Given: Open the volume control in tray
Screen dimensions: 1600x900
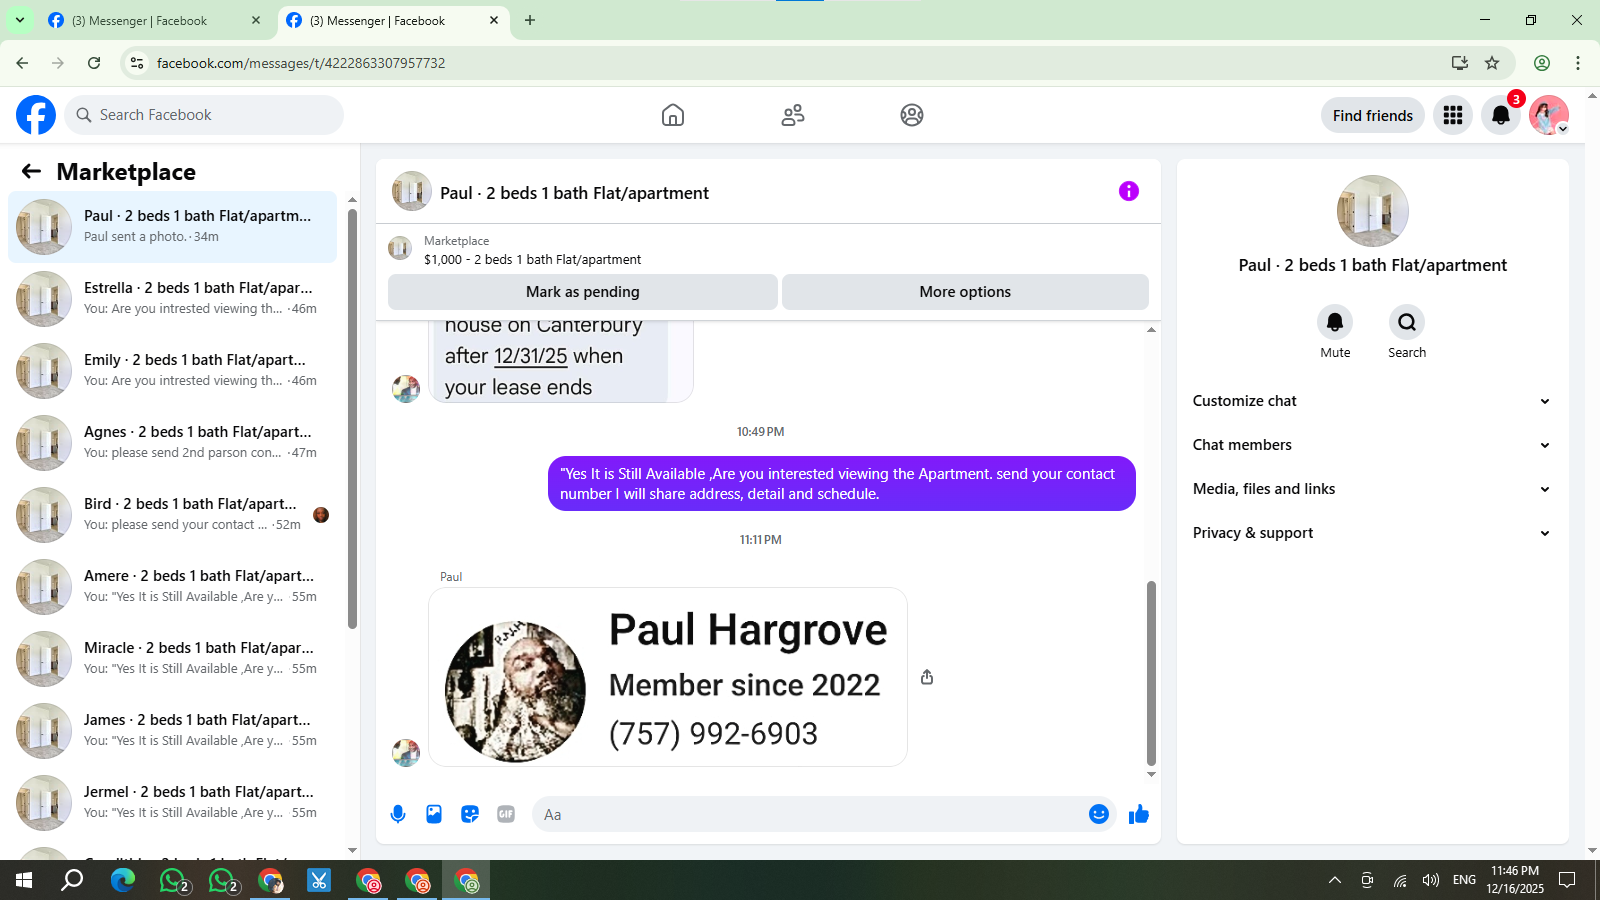Looking at the screenshot, I should point(1431,880).
